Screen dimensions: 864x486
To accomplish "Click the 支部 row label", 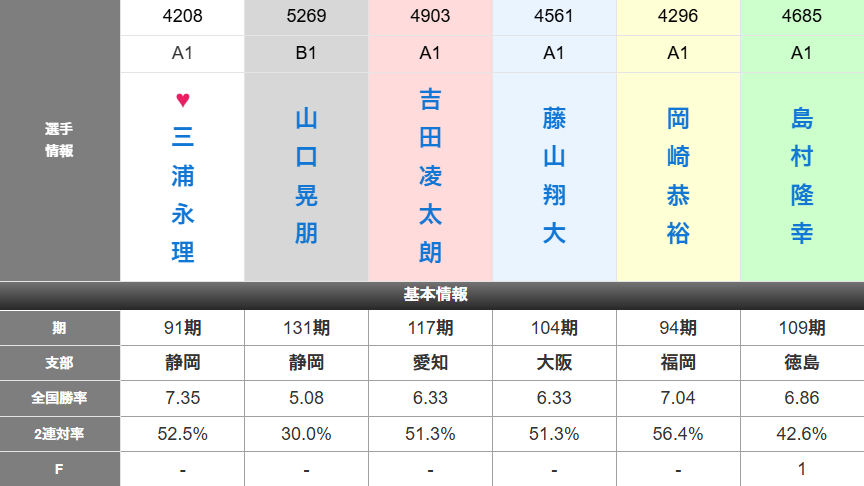I will 60,363.
